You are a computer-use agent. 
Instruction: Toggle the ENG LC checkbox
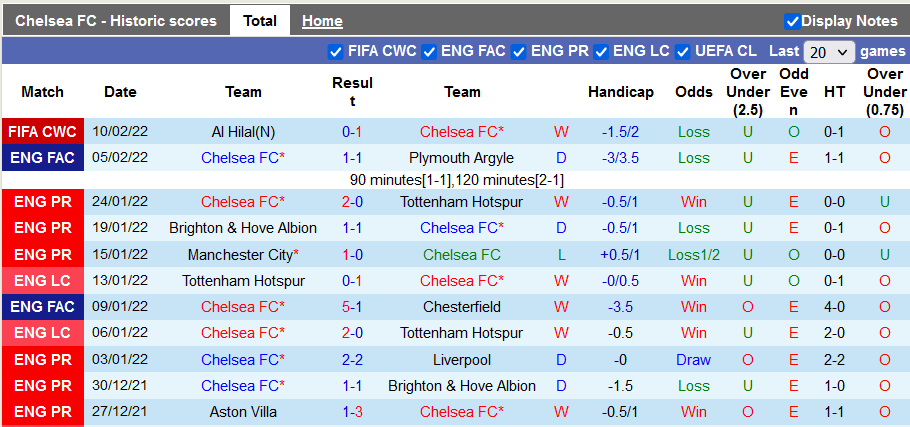(x=601, y=51)
